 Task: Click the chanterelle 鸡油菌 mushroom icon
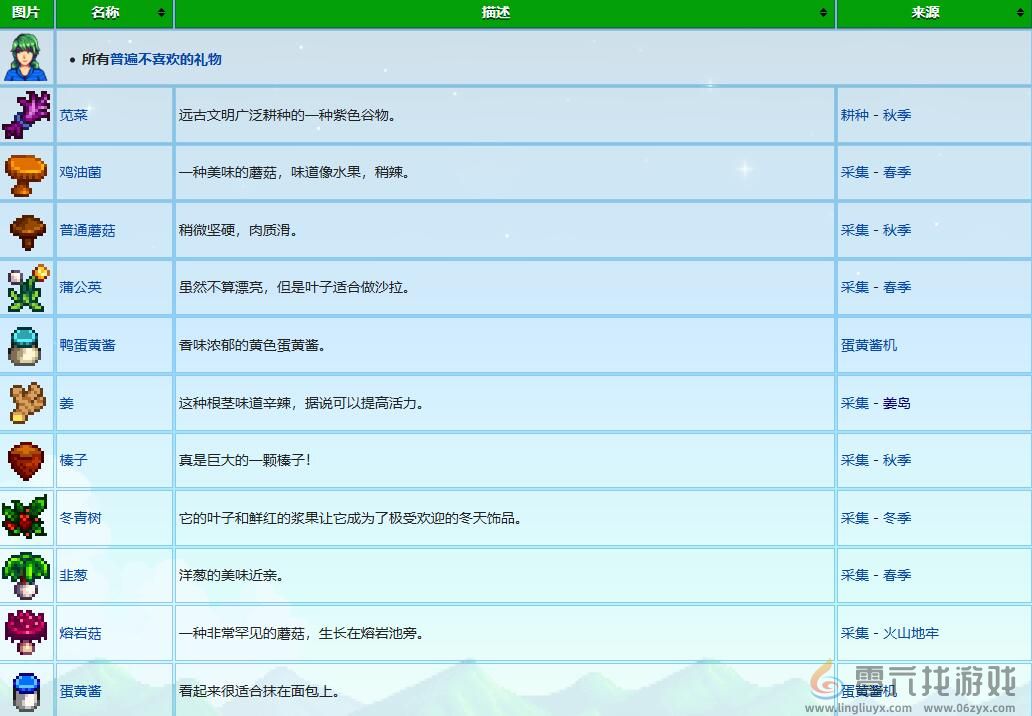26,172
